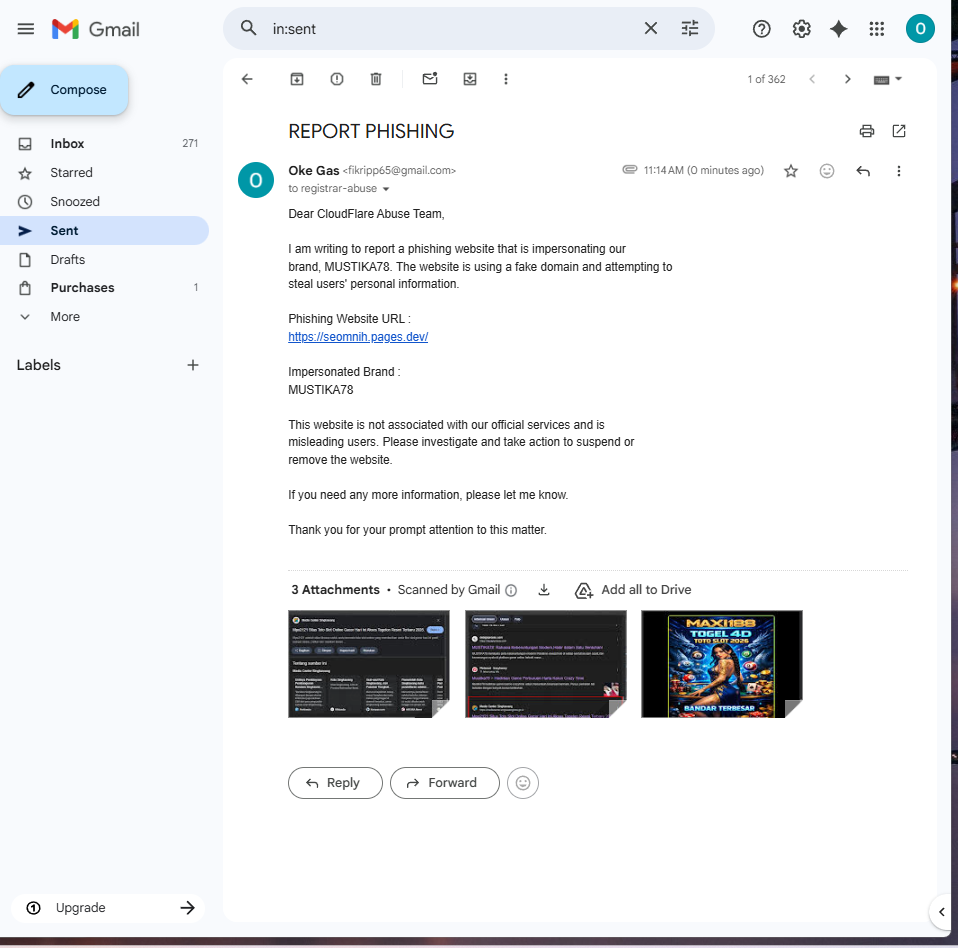Click the REPORT PHISHING subject heading
Screen dimensions: 958x948
point(371,131)
